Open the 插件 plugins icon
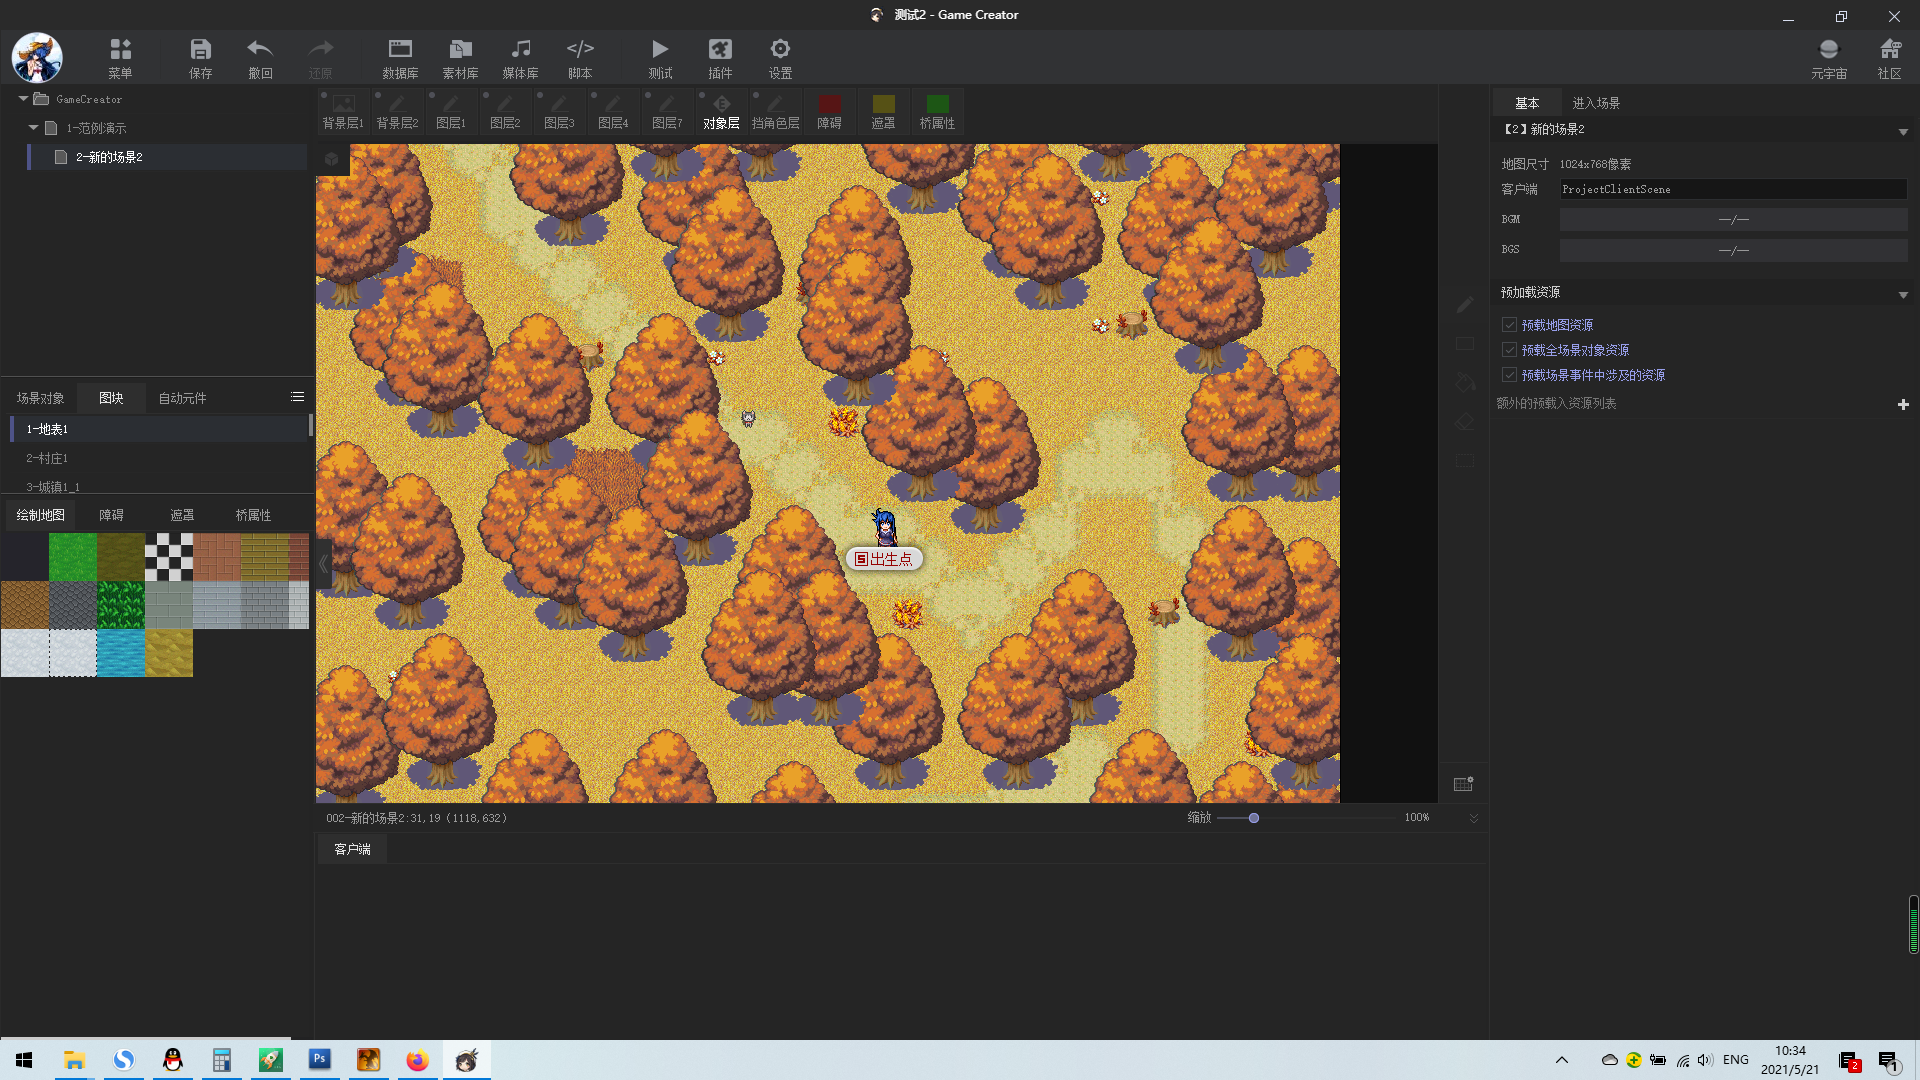 720,58
